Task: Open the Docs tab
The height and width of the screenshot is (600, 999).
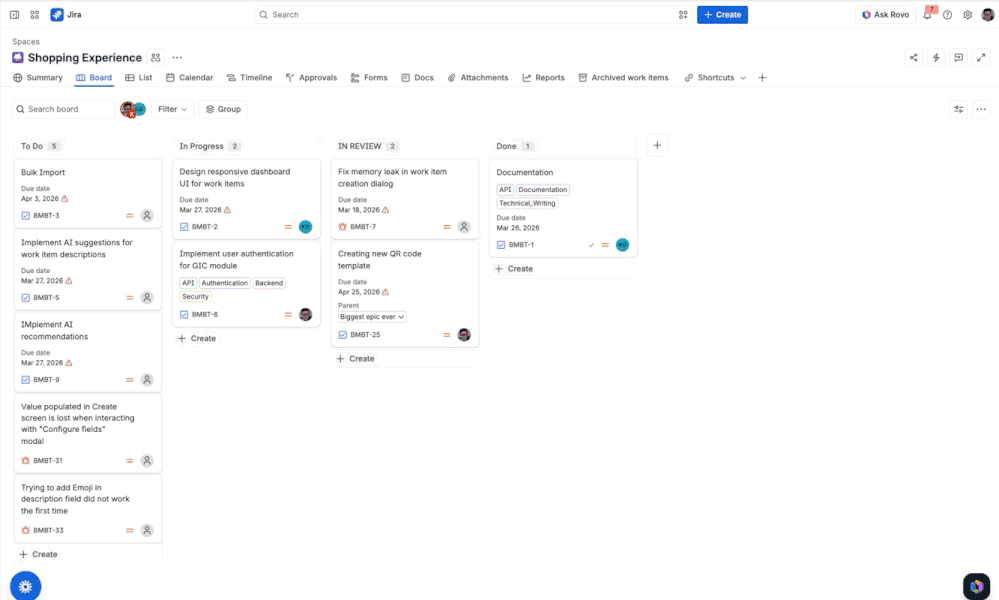Action: (x=417, y=78)
